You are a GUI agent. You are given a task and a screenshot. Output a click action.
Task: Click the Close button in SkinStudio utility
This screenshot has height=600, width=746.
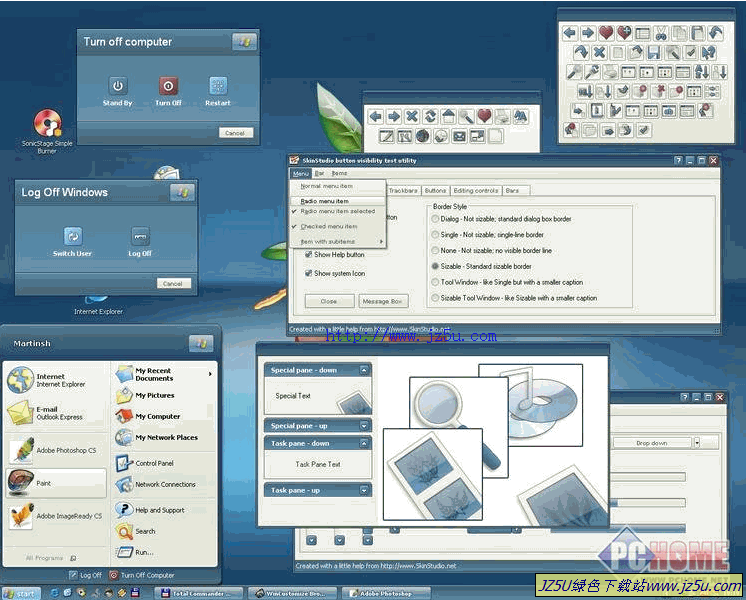[329, 301]
